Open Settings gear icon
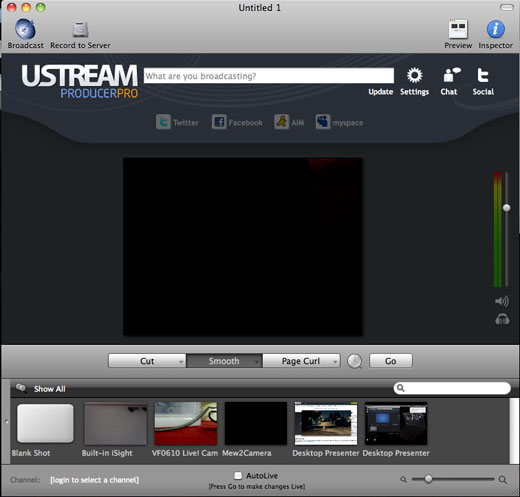Image resolution: width=520 pixels, height=497 pixels. tap(414, 75)
